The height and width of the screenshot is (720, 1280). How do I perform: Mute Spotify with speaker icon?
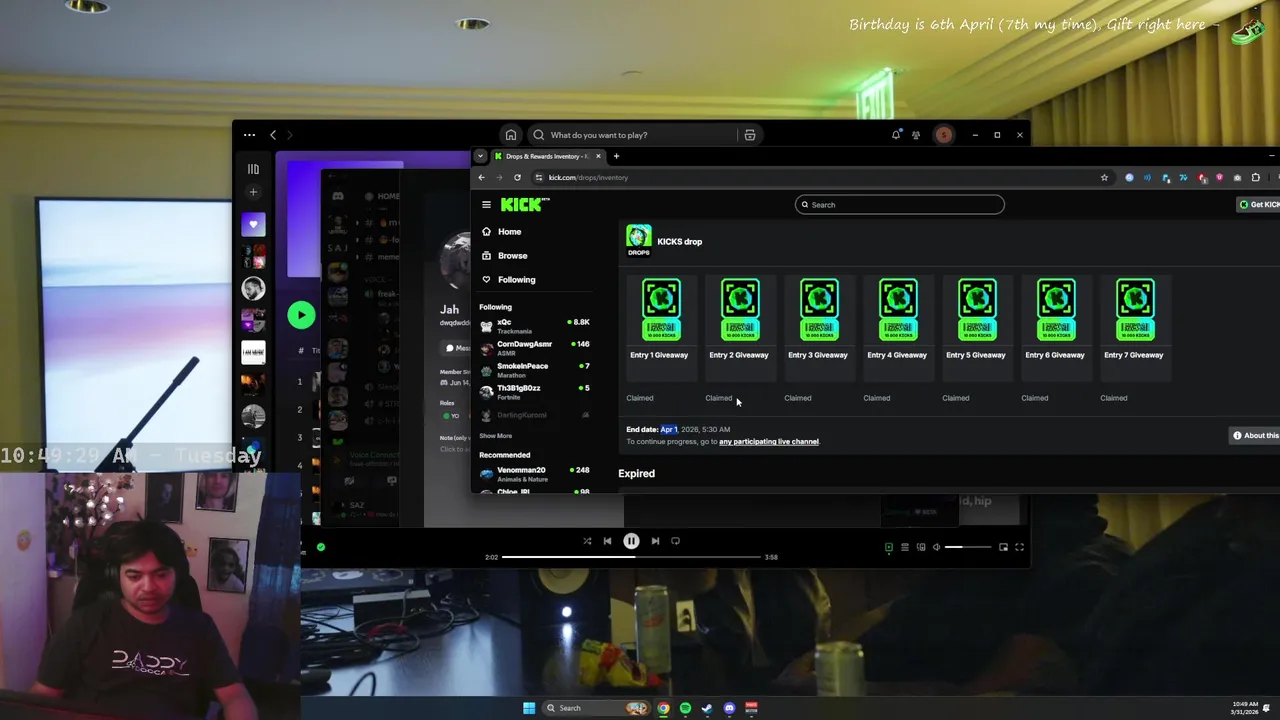point(936,547)
